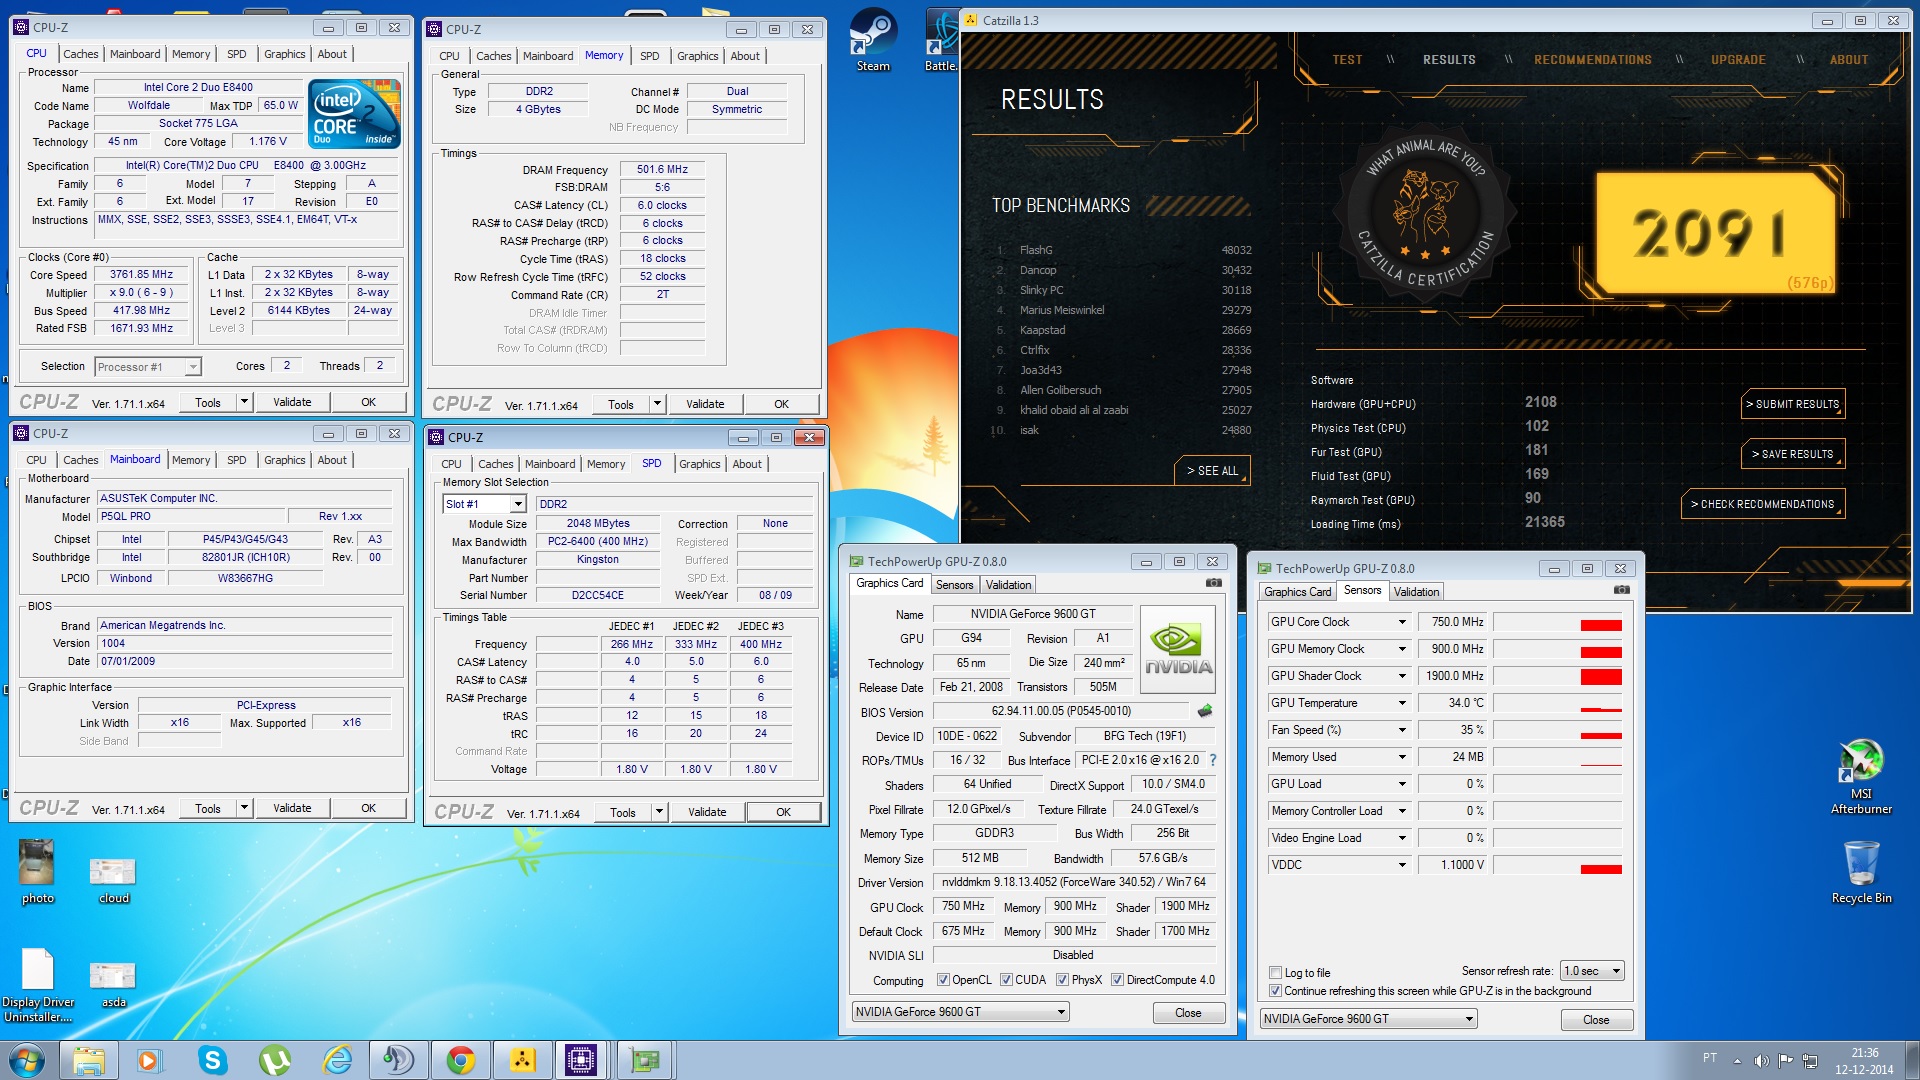Open the Action Center flag in the tray
The width and height of the screenshot is (1920, 1080).
pos(1785,1060)
